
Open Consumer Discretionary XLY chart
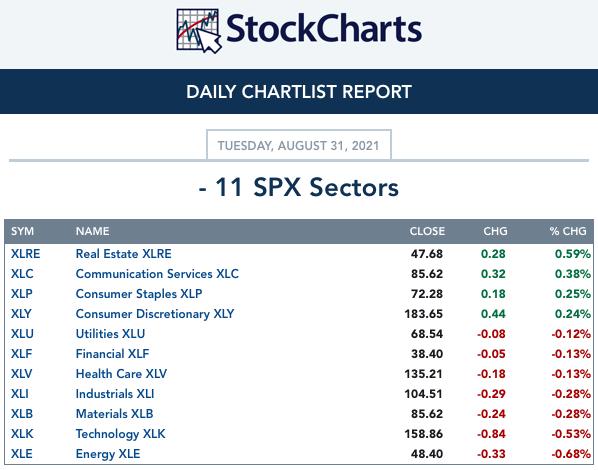pos(155,314)
